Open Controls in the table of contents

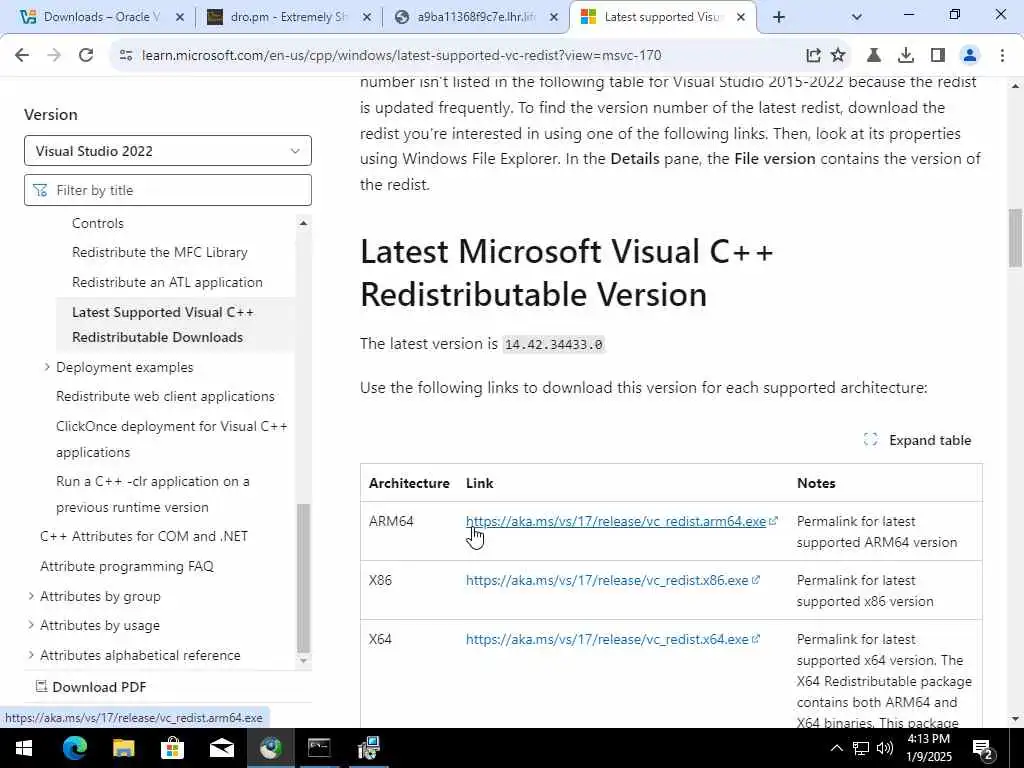(97, 223)
